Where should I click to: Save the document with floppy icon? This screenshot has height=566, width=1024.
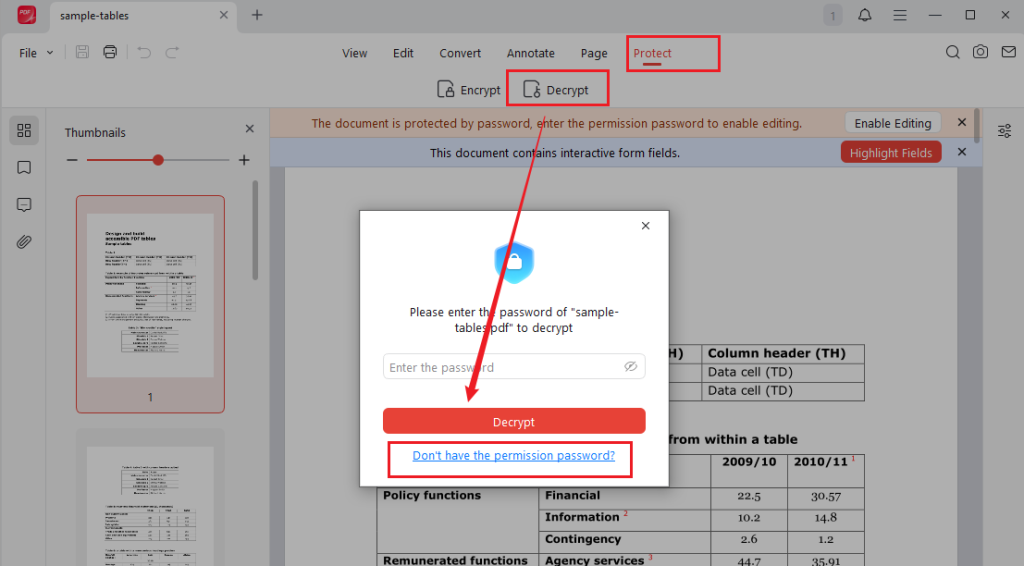[x=82, y=52]
